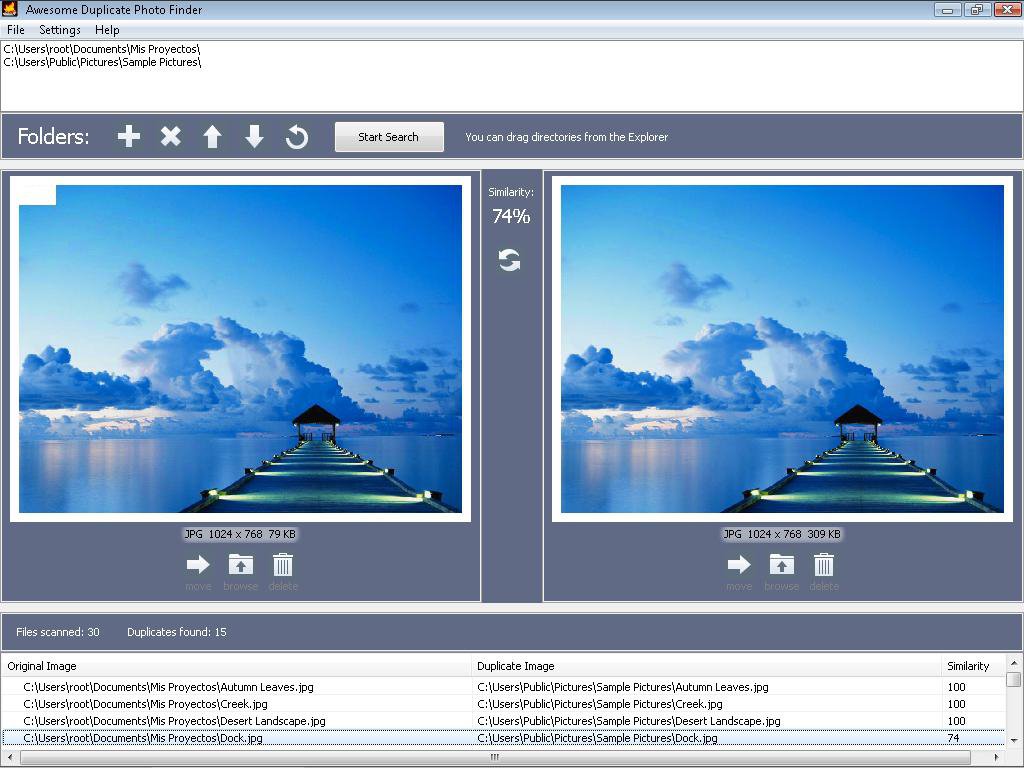The image size is (1024, 768).
Task: Click the left Dock preview image
Action: coord(240,349)
